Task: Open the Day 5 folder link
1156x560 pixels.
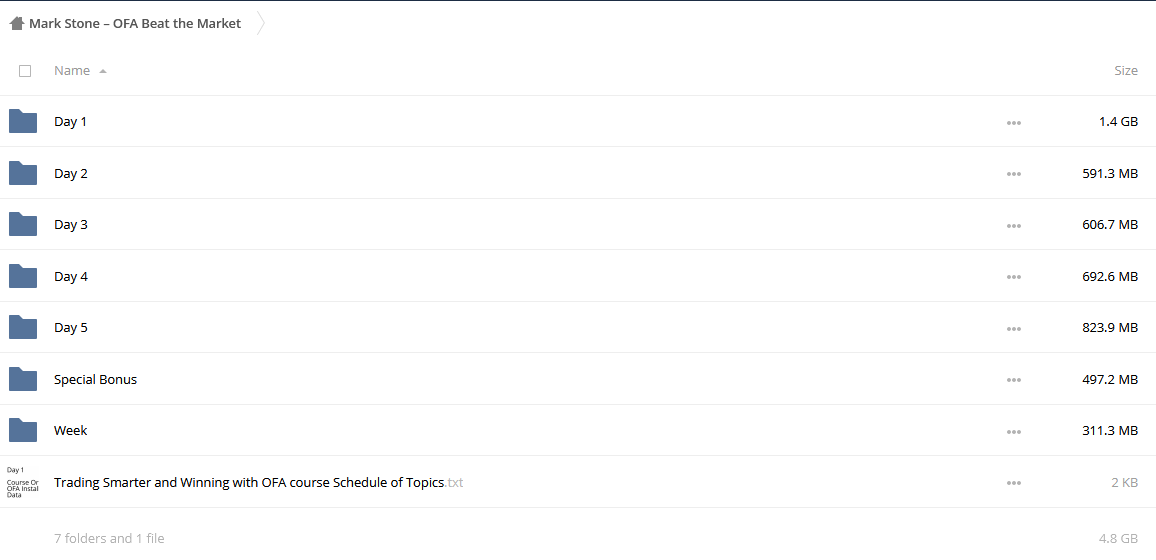Action: coord(71,327)
